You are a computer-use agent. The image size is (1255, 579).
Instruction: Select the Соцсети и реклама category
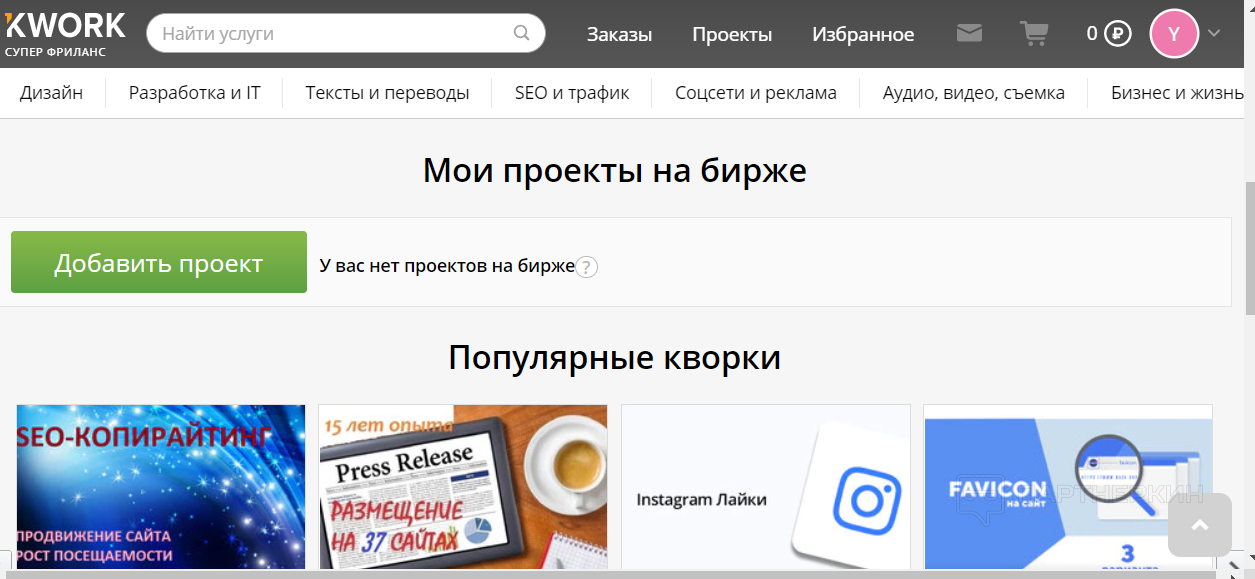(755, 93)
